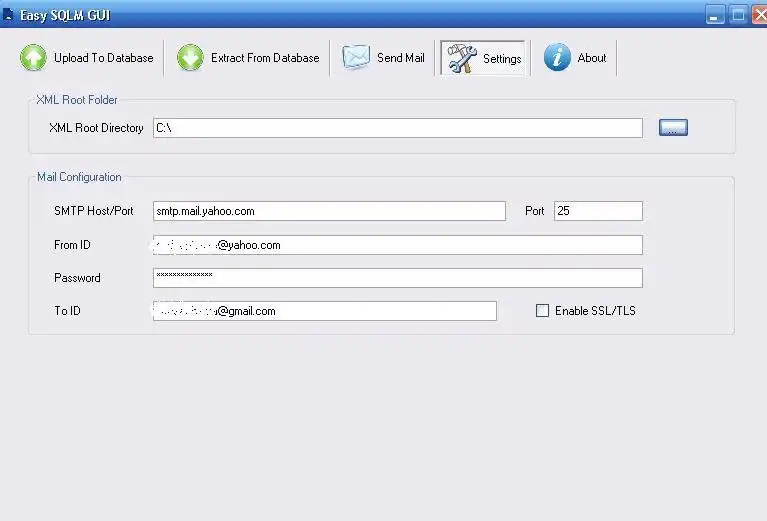Click the From ID yahoo.com email field
Viewport: 767px width, 521px height.
pyautogui.click(x=398, y=245)
